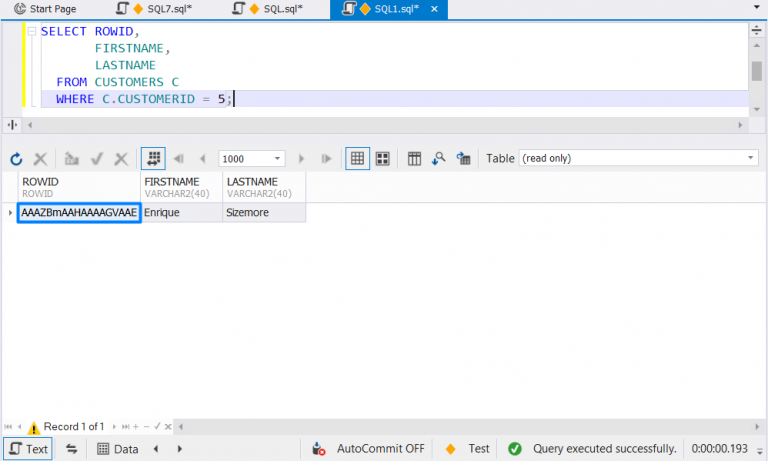Switch to the SQL7.sql tab

click(x=156, y=9)
